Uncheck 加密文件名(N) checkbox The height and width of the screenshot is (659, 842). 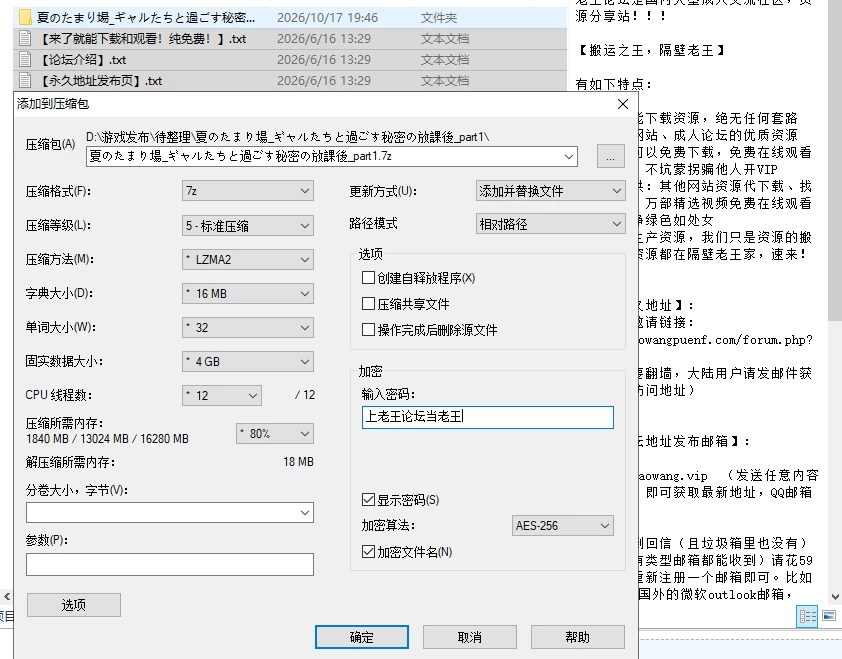tap(368, 551)
